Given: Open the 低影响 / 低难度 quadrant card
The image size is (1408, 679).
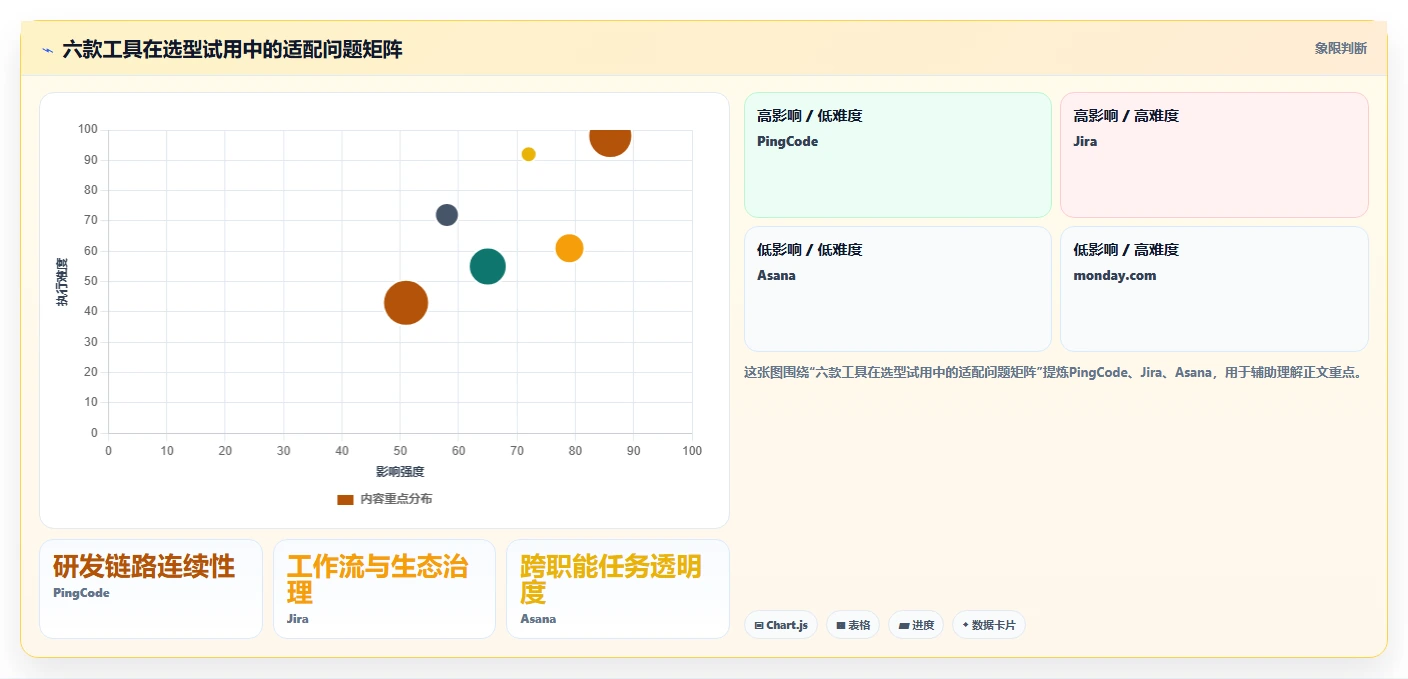Looking at the screenshot, I should (x=897, y=289).
